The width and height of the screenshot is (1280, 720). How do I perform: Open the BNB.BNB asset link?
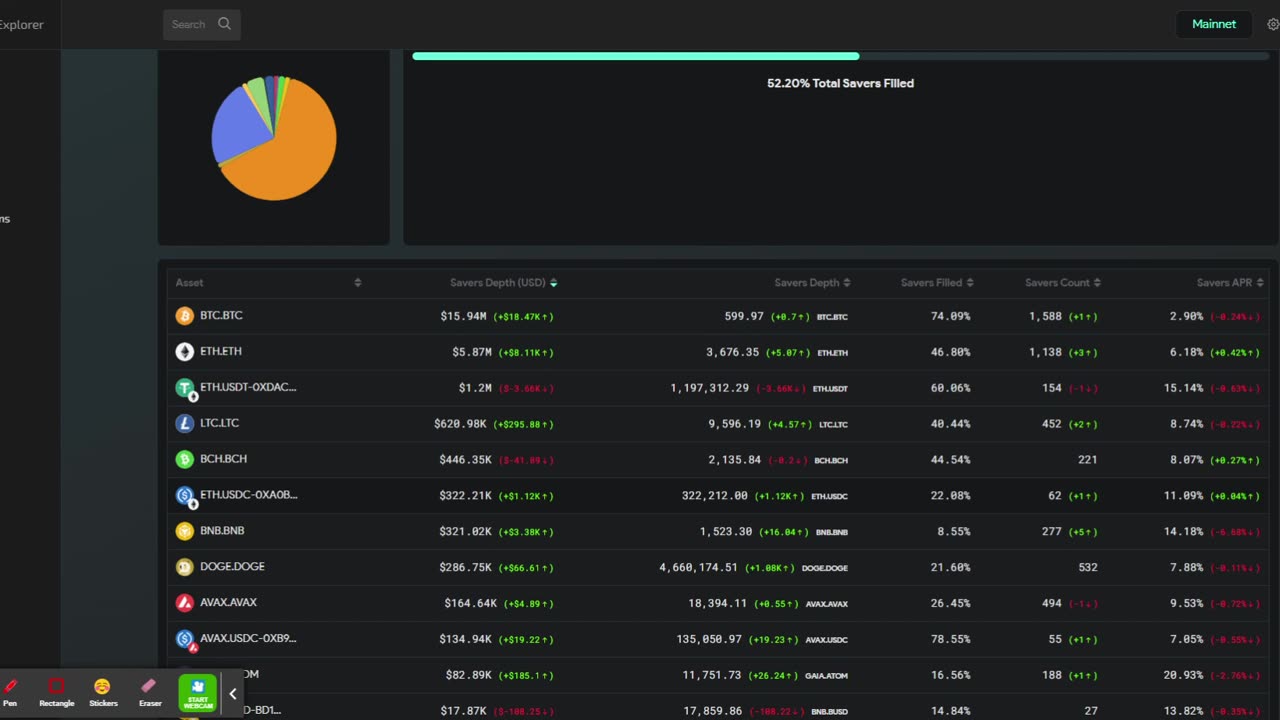coord(222,531)
